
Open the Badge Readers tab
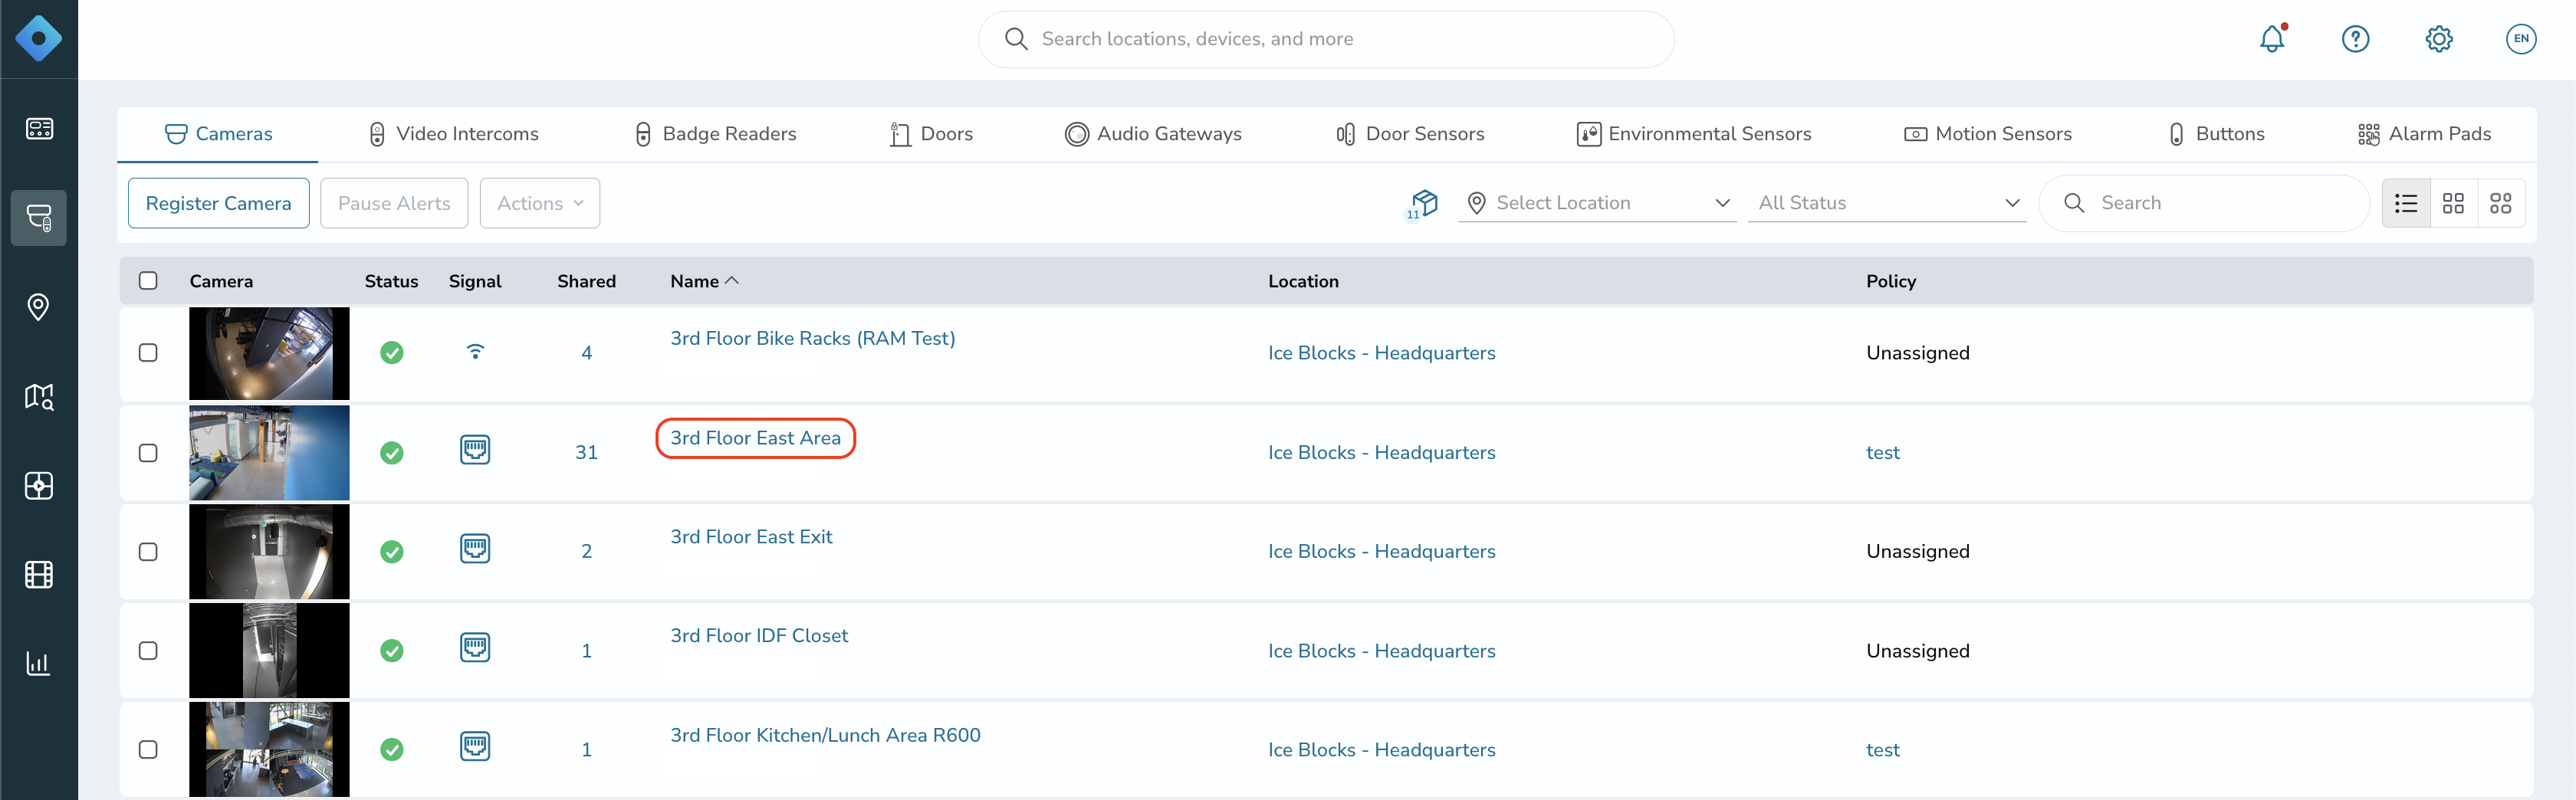click(714, 133)
